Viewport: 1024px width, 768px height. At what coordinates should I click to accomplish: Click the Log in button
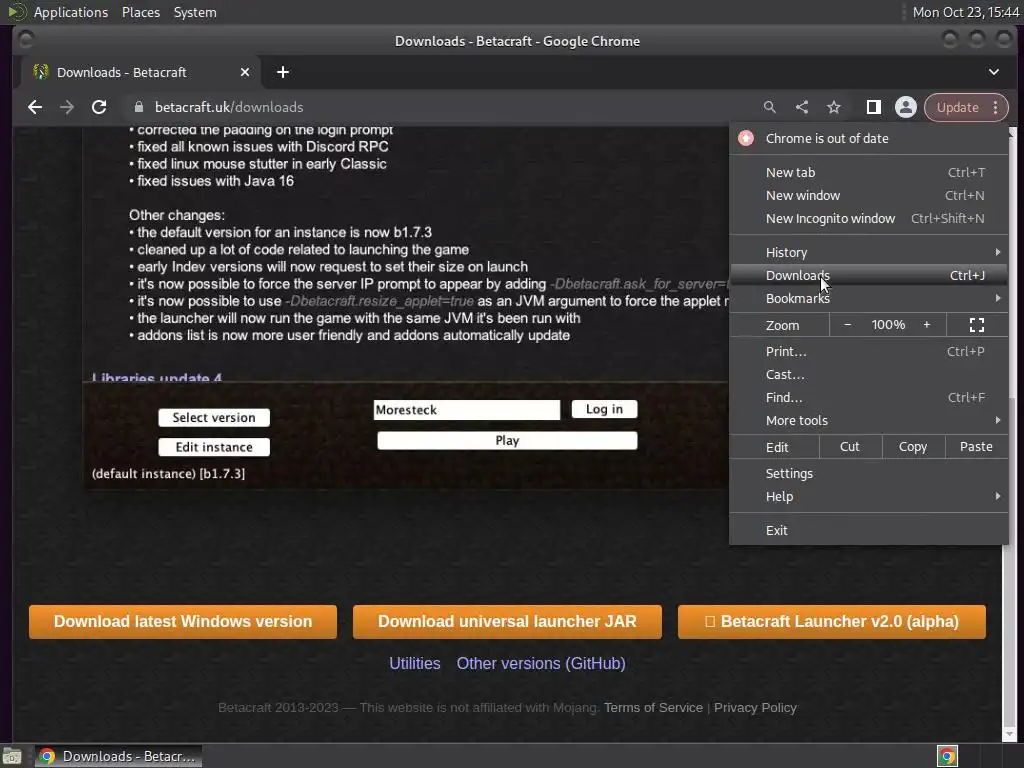click(x=604, y=409)
